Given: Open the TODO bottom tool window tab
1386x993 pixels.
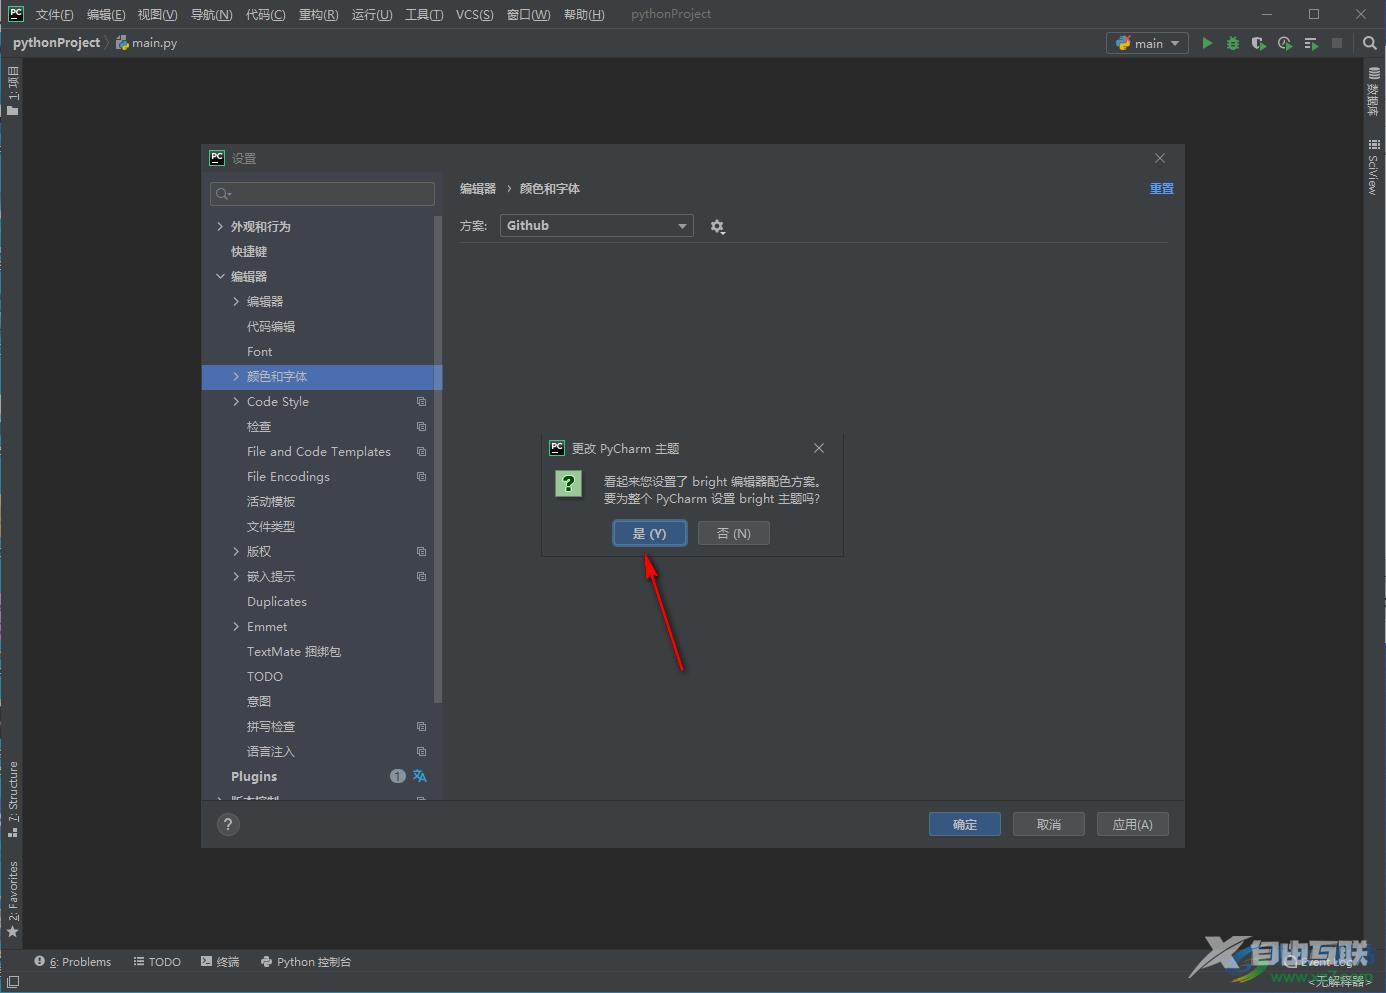Looking at the screenshot, I should [157, 962].
